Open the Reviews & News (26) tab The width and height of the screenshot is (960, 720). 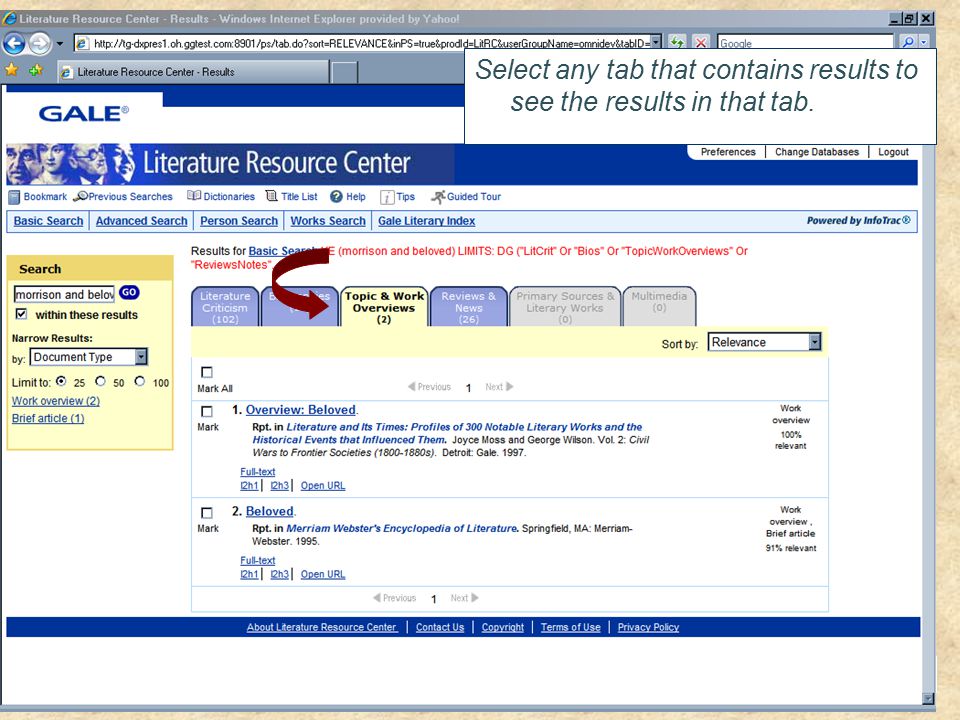click(468, 307)
